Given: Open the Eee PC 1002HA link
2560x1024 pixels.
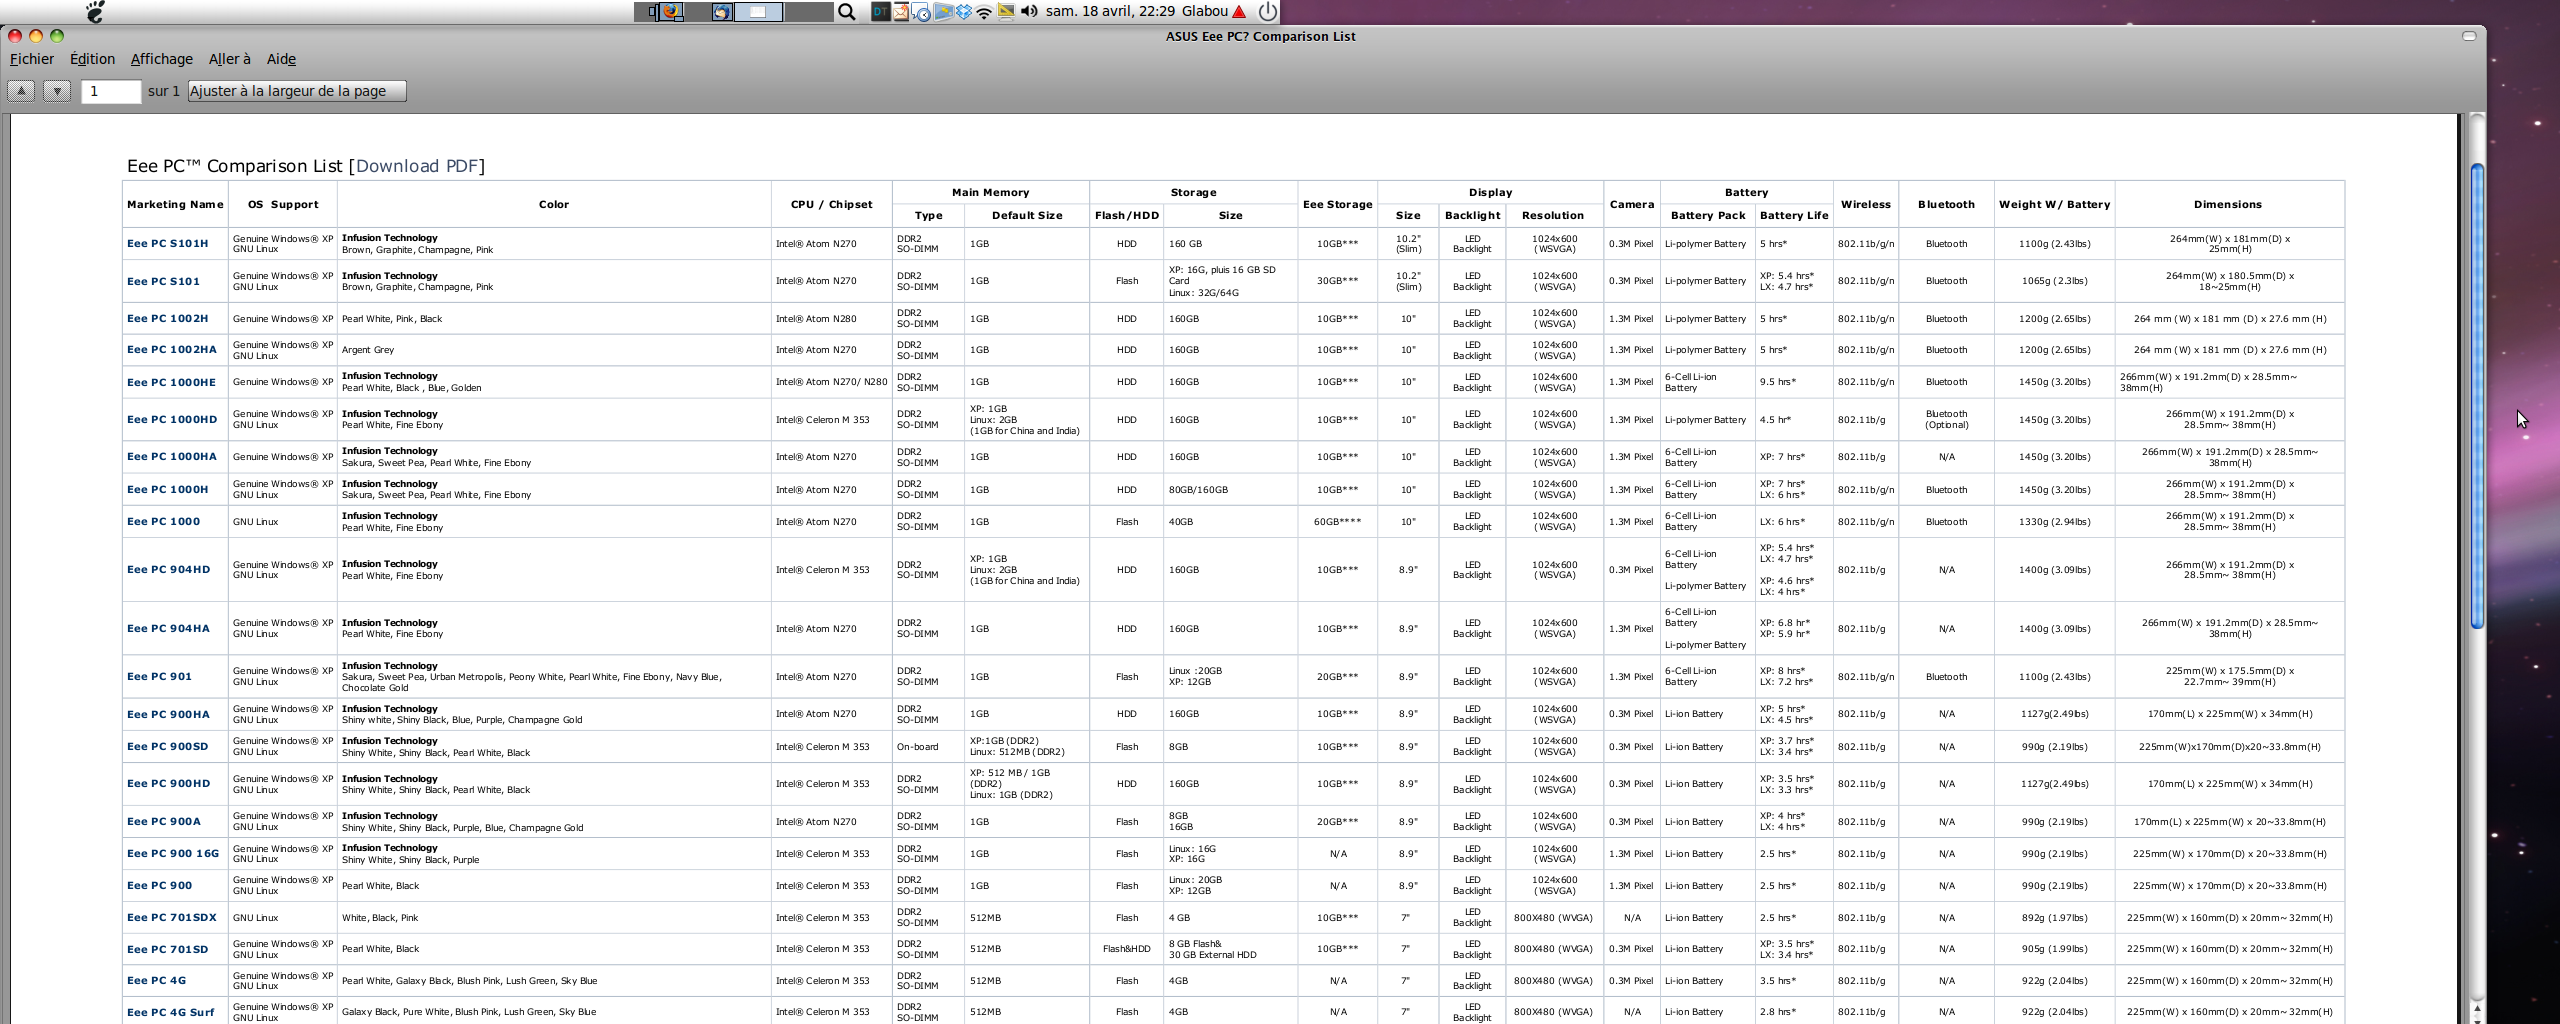Looking at the screenshot, I should (x=172, y=350).
